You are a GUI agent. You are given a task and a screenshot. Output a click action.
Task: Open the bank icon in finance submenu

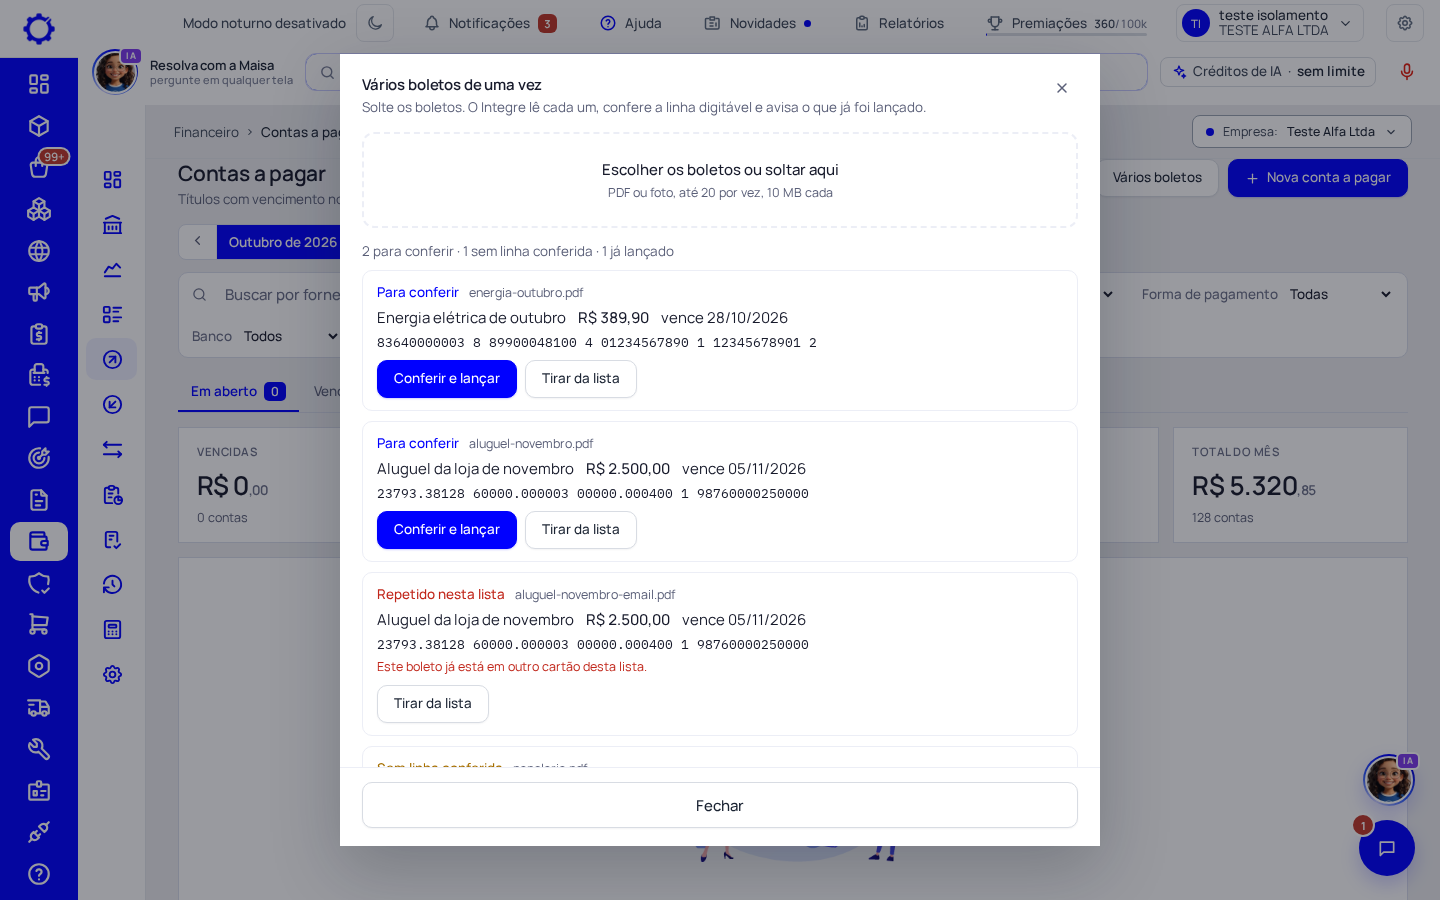[x=112, y=225]
